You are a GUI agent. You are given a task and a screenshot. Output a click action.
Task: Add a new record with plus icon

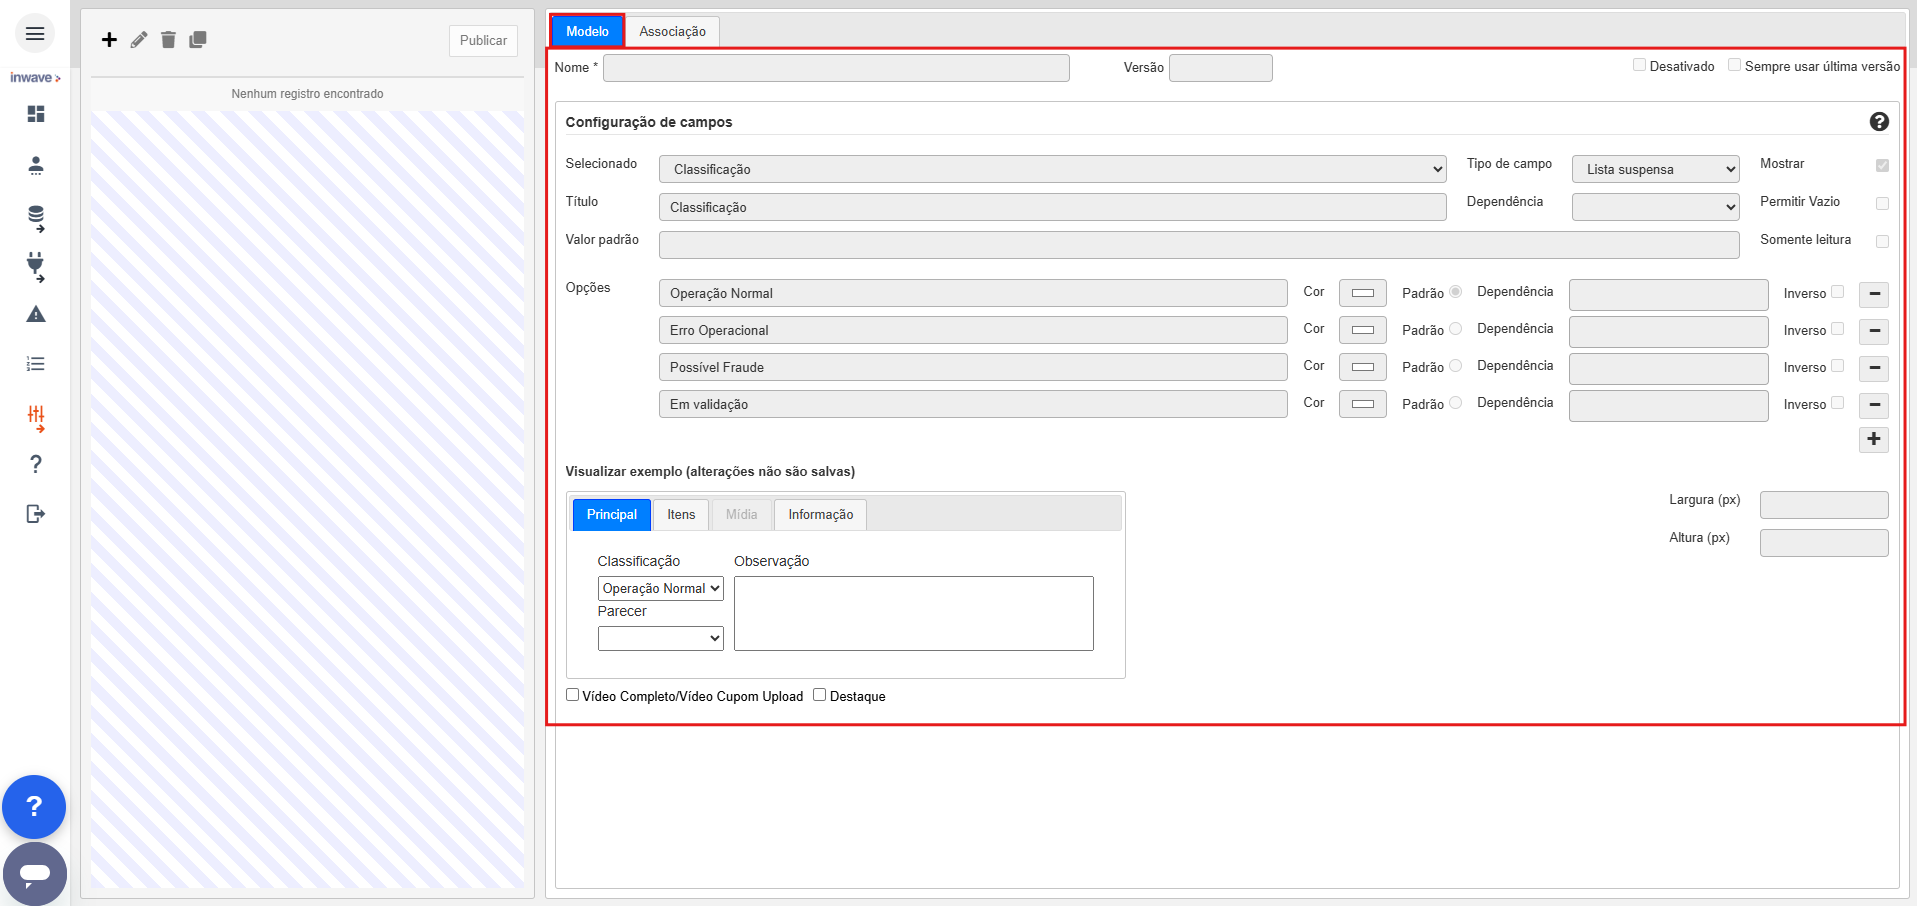coord(109,39)
